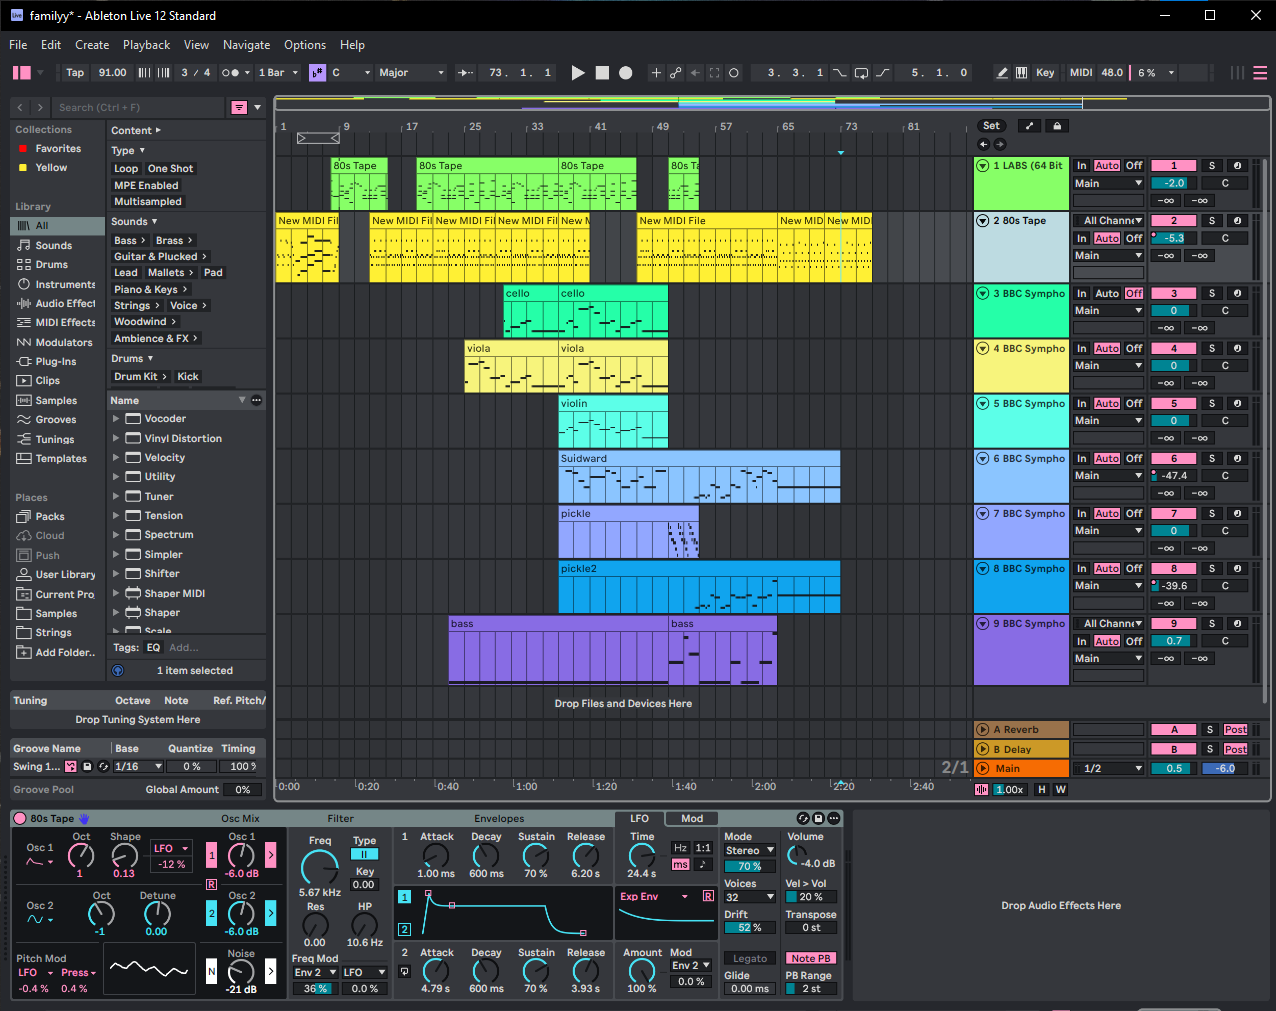Stop playback with the Stop button
This screenshot has height=1011, width=1276.
[602, 72]
